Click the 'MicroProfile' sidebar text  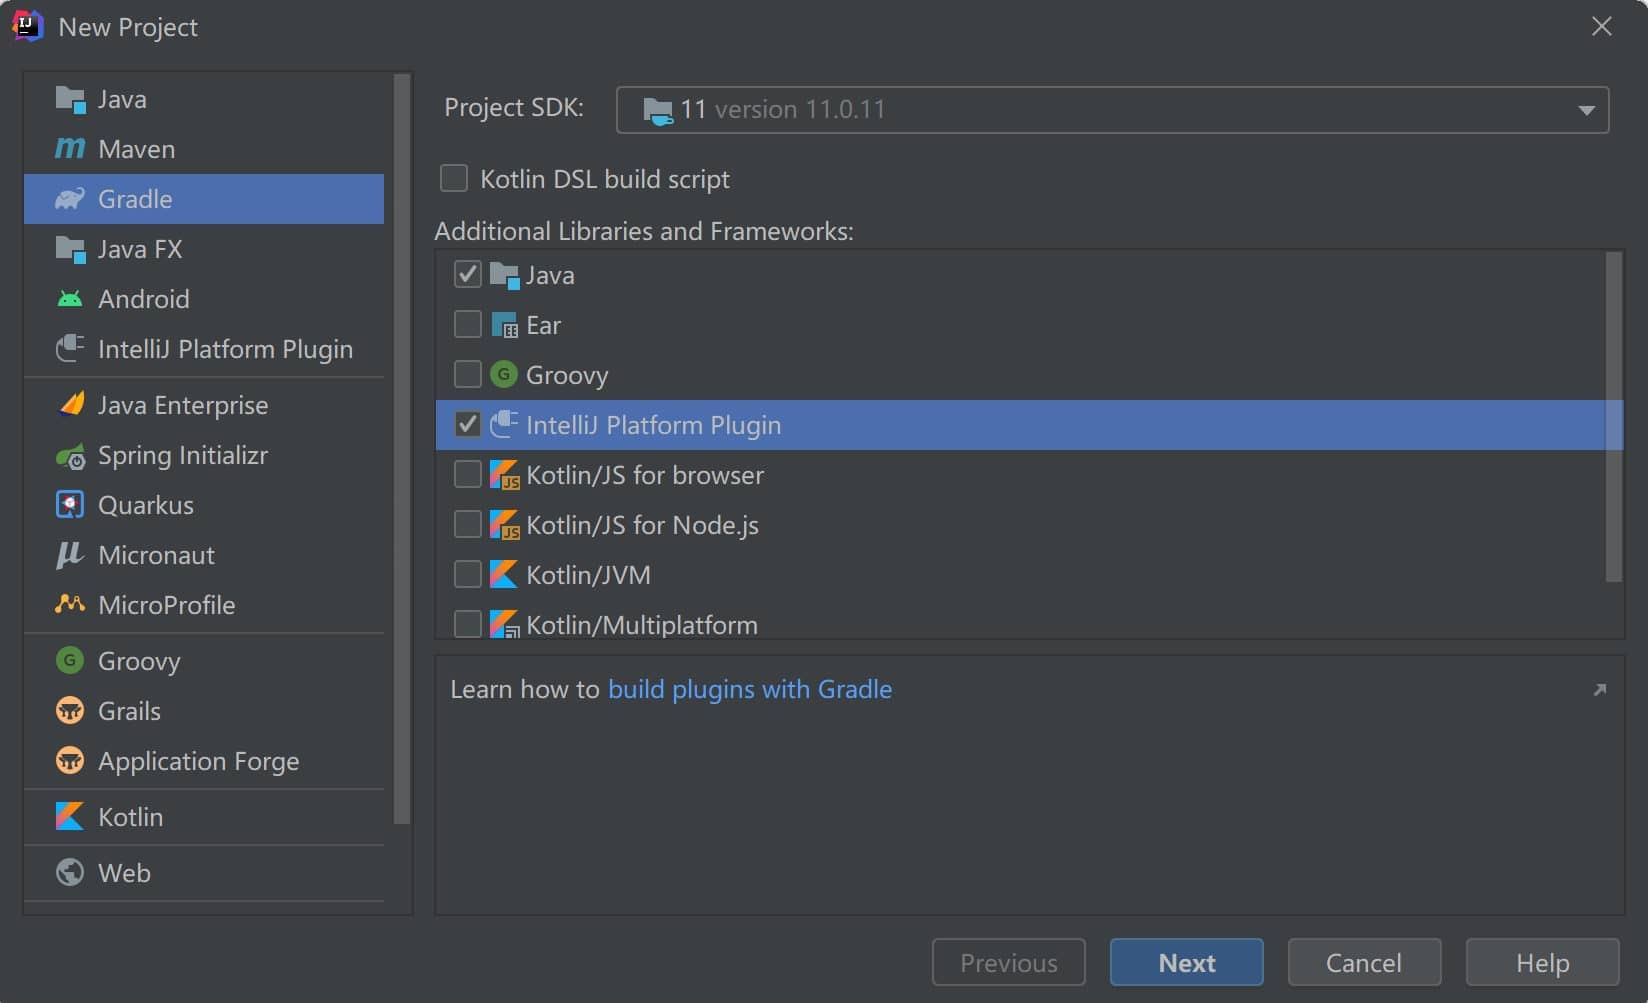(x=166, y=605)
